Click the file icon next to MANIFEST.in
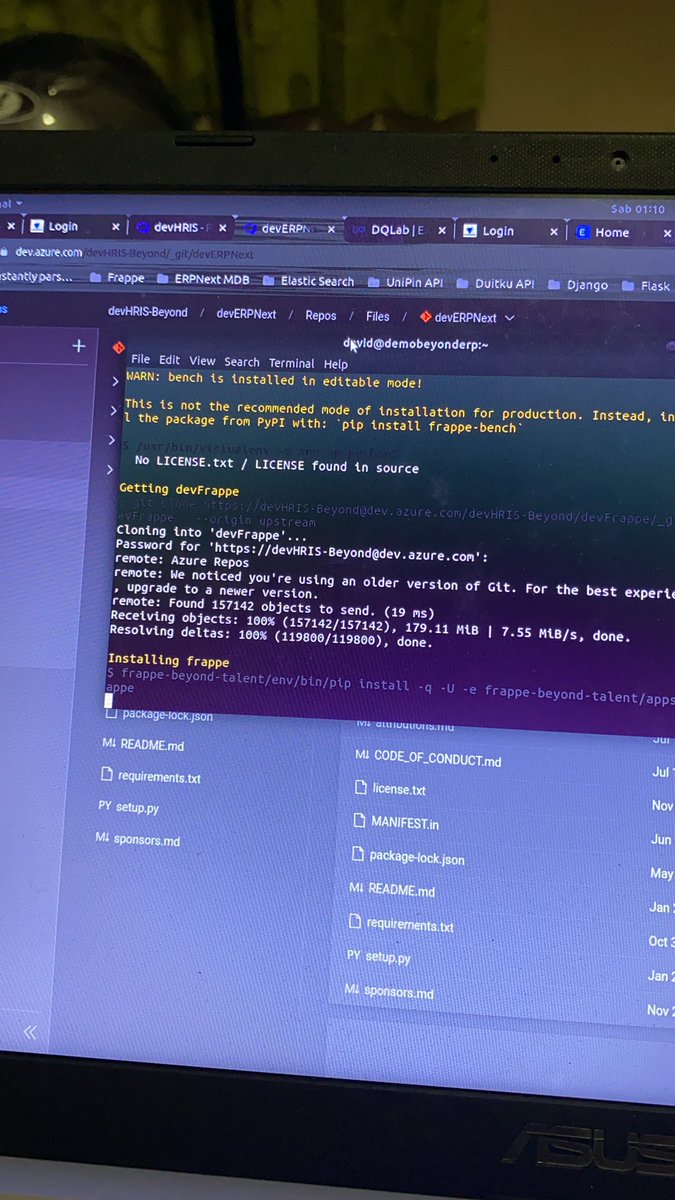Image resolution: width=675 pixels, height=1200 pixels. [x=360, y=821]
